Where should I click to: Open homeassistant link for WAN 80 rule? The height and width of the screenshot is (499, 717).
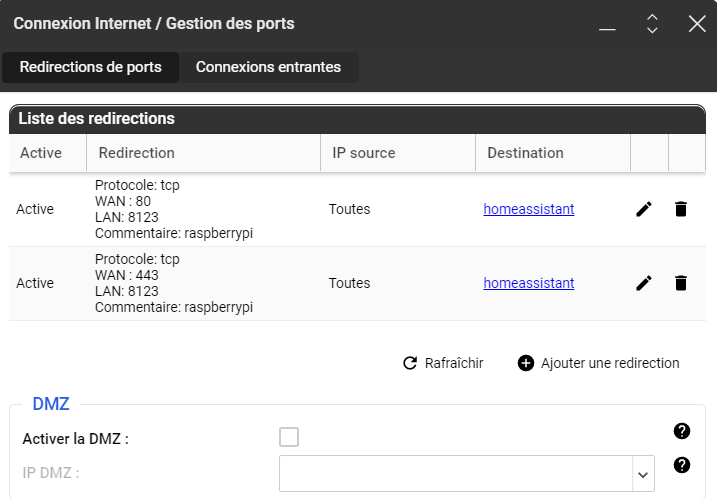529,209
